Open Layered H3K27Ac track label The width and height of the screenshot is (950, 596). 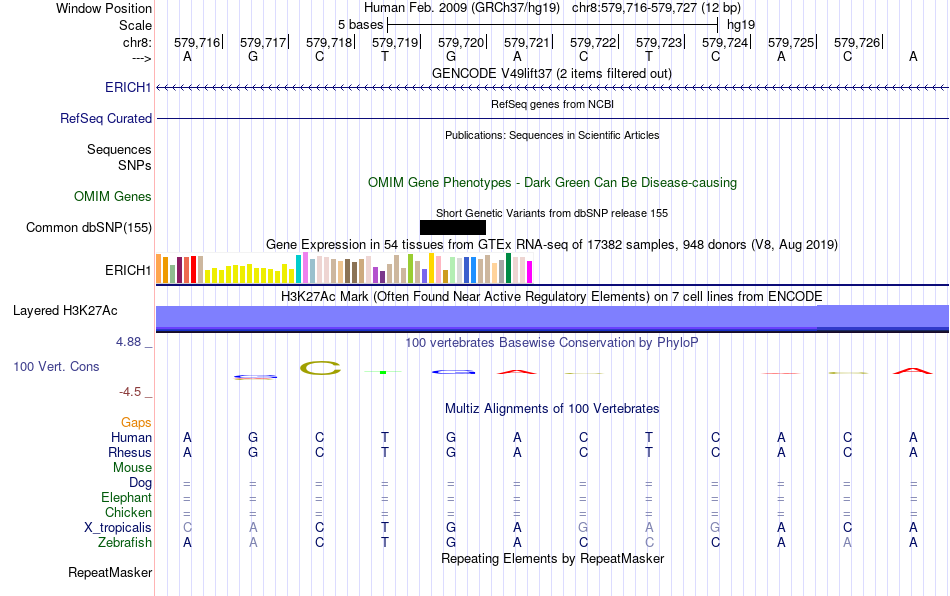(x=65, y=311)
